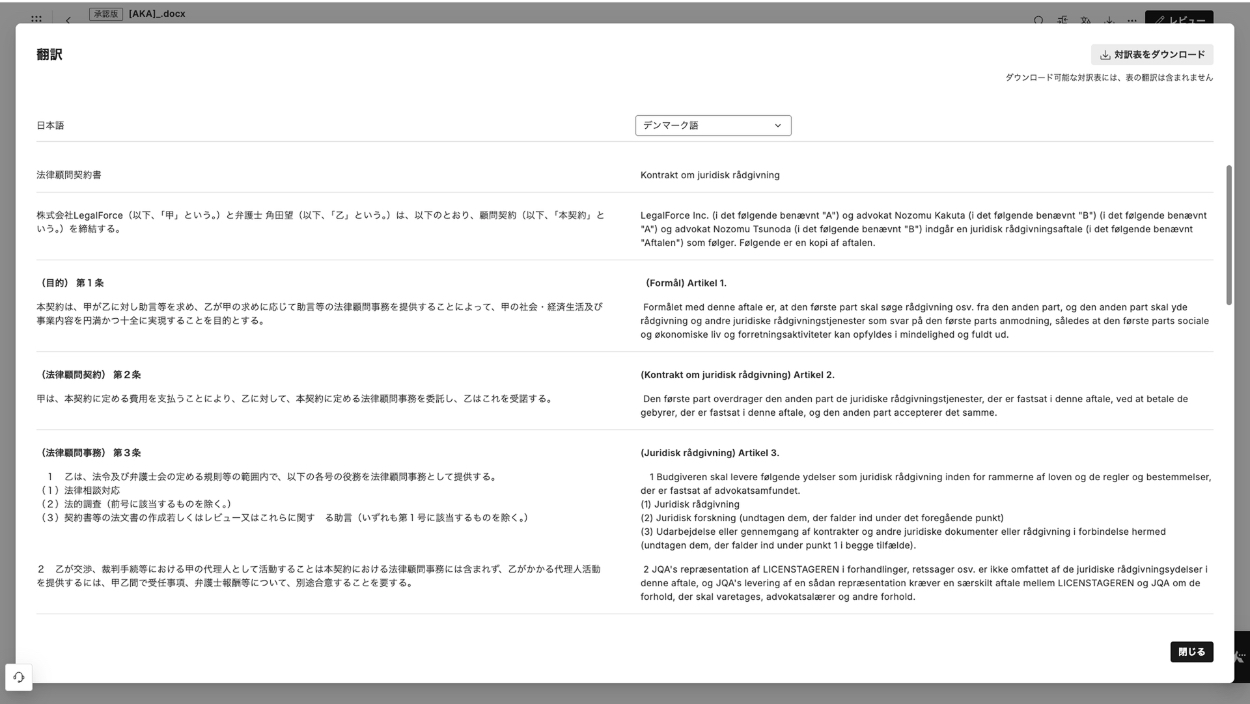
Task: Click the paragraph starting 'Den første part overdrager'
Action: point(914,405)
